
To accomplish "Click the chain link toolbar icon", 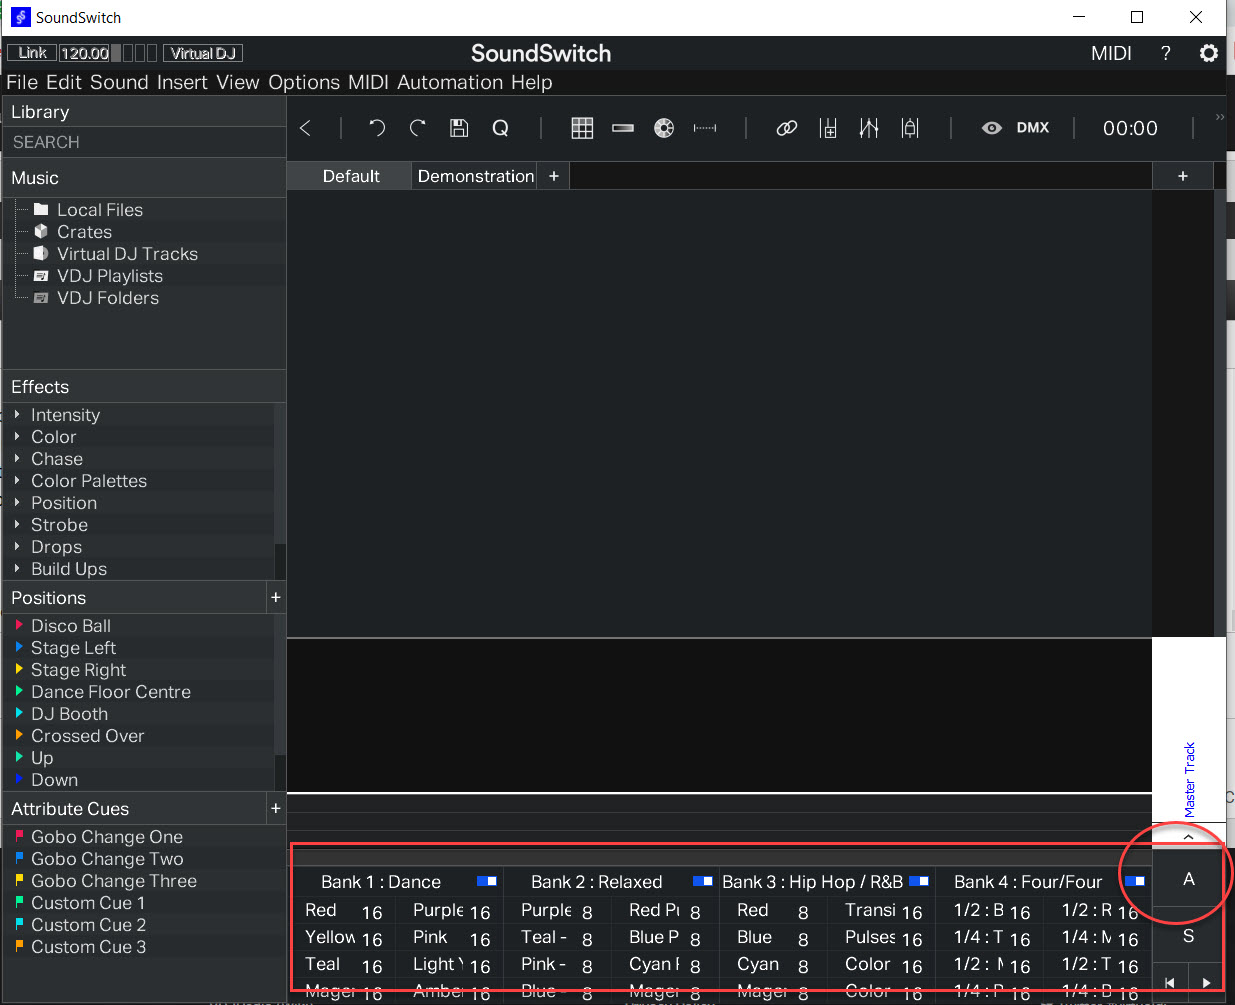I will (x=787, y=128).
